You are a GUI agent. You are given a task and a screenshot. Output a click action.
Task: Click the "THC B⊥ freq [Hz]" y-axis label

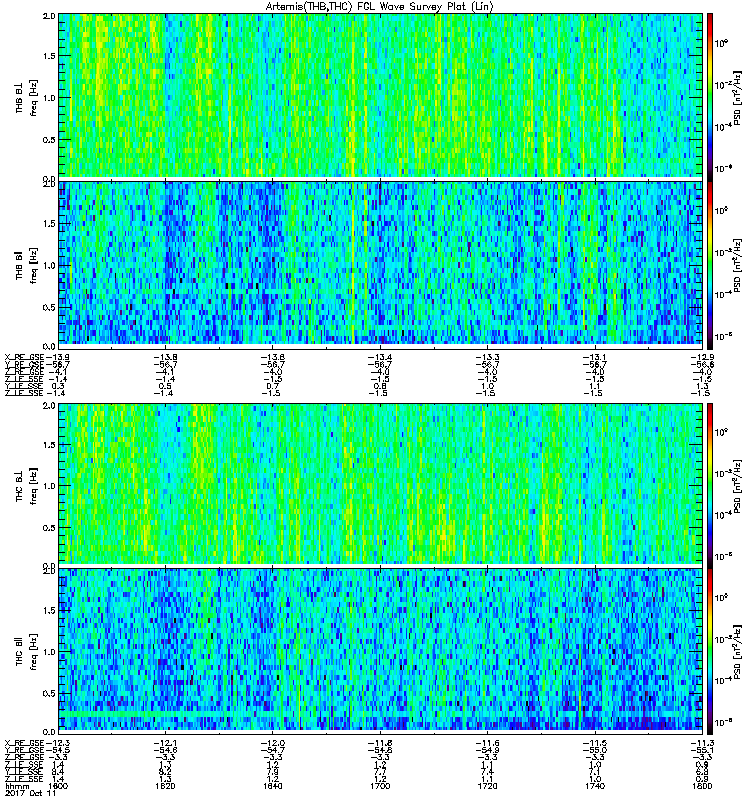[26, 486]
